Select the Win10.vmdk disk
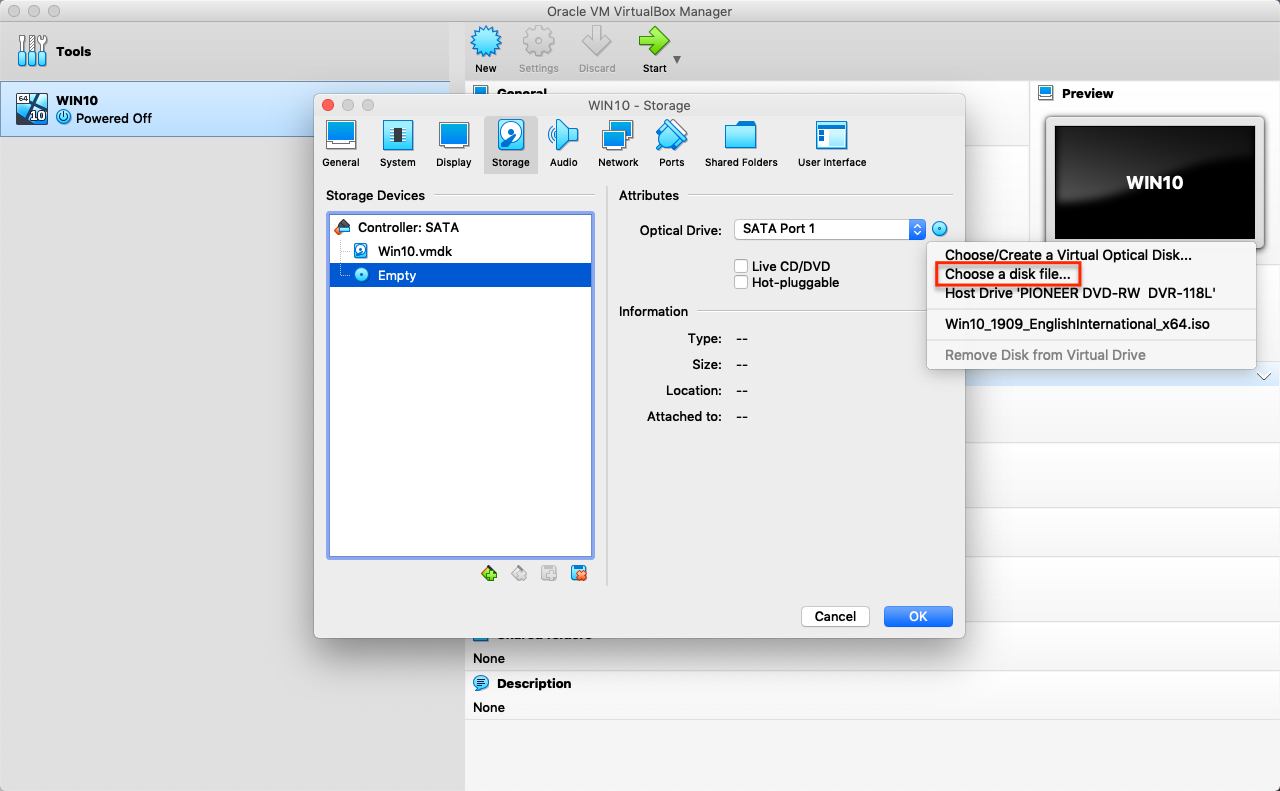The height and width of the screenshot is (791, 1280). pos(460,251)
